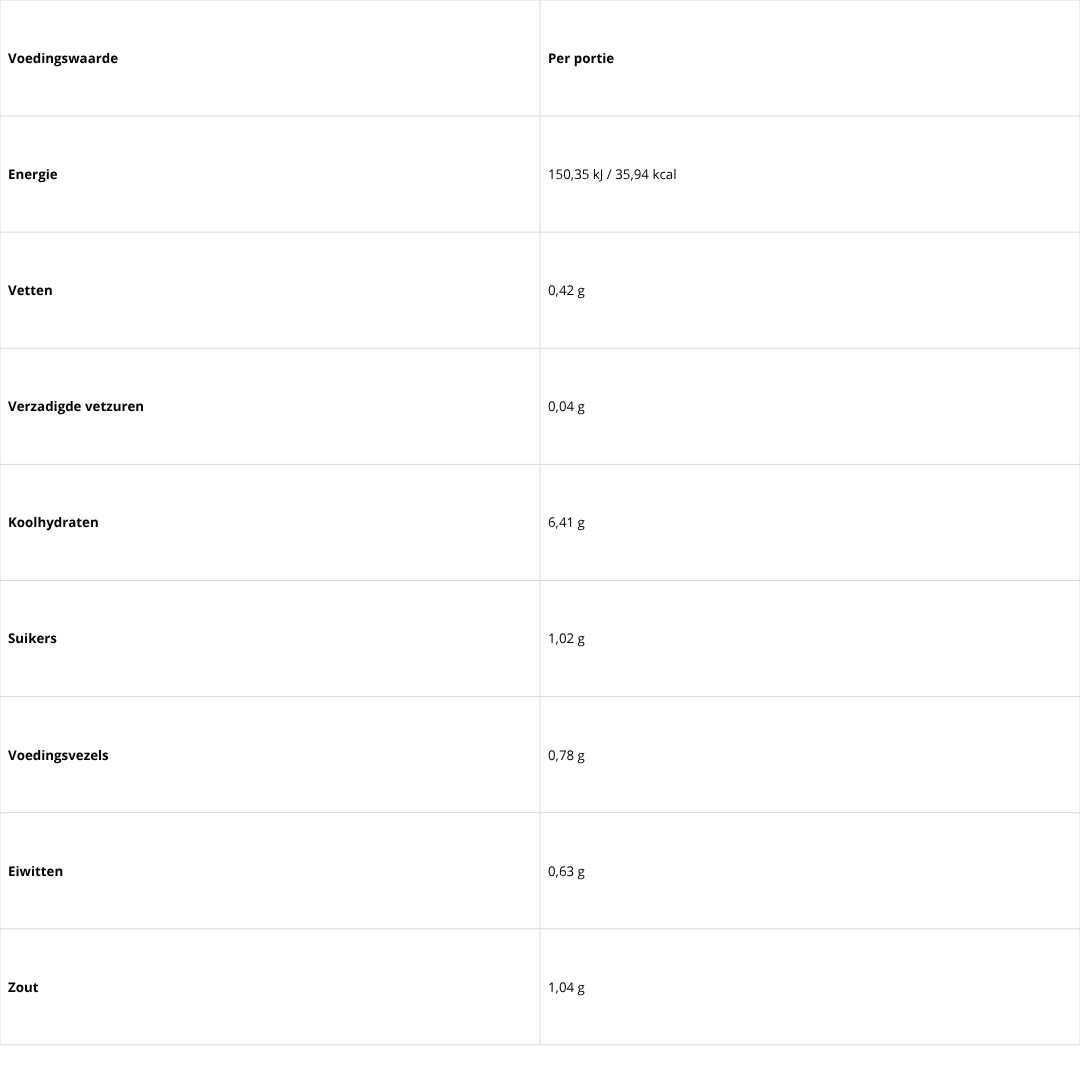
Task: Click the 6,41 g carbohydrates value
Action: (566, 523)
